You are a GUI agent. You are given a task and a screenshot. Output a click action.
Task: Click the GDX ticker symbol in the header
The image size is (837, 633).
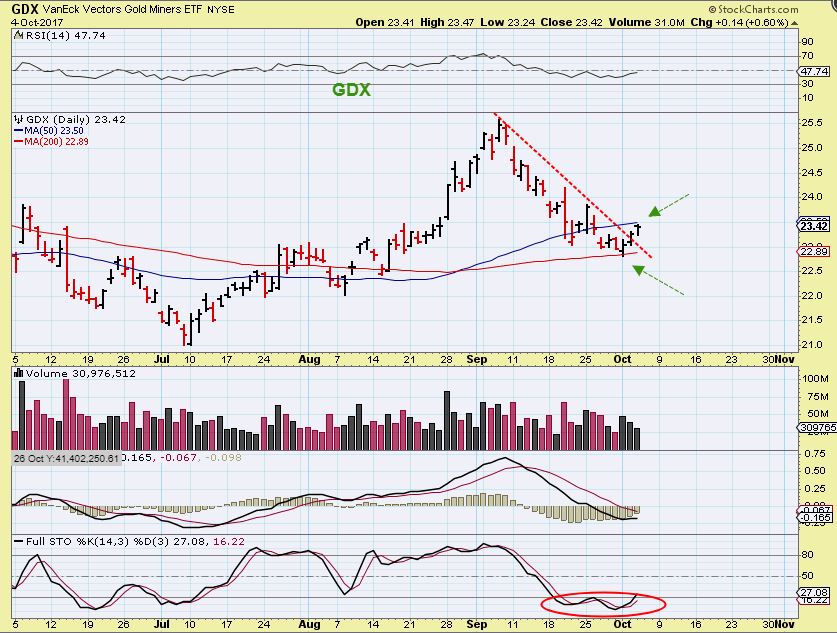(25, 9)
